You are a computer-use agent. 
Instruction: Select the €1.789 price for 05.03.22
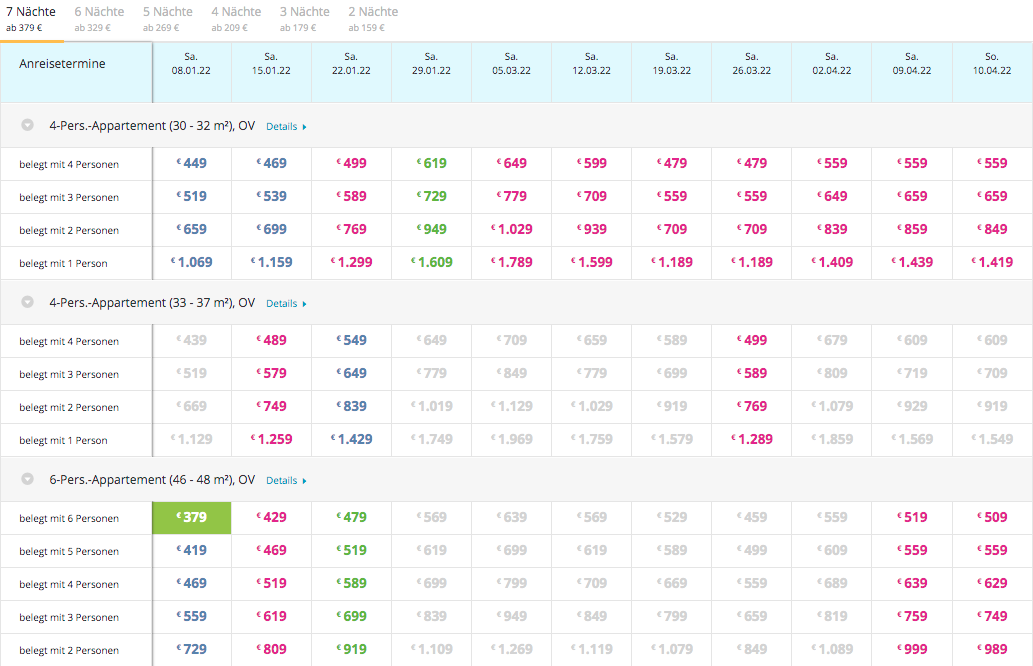(512, 263)
